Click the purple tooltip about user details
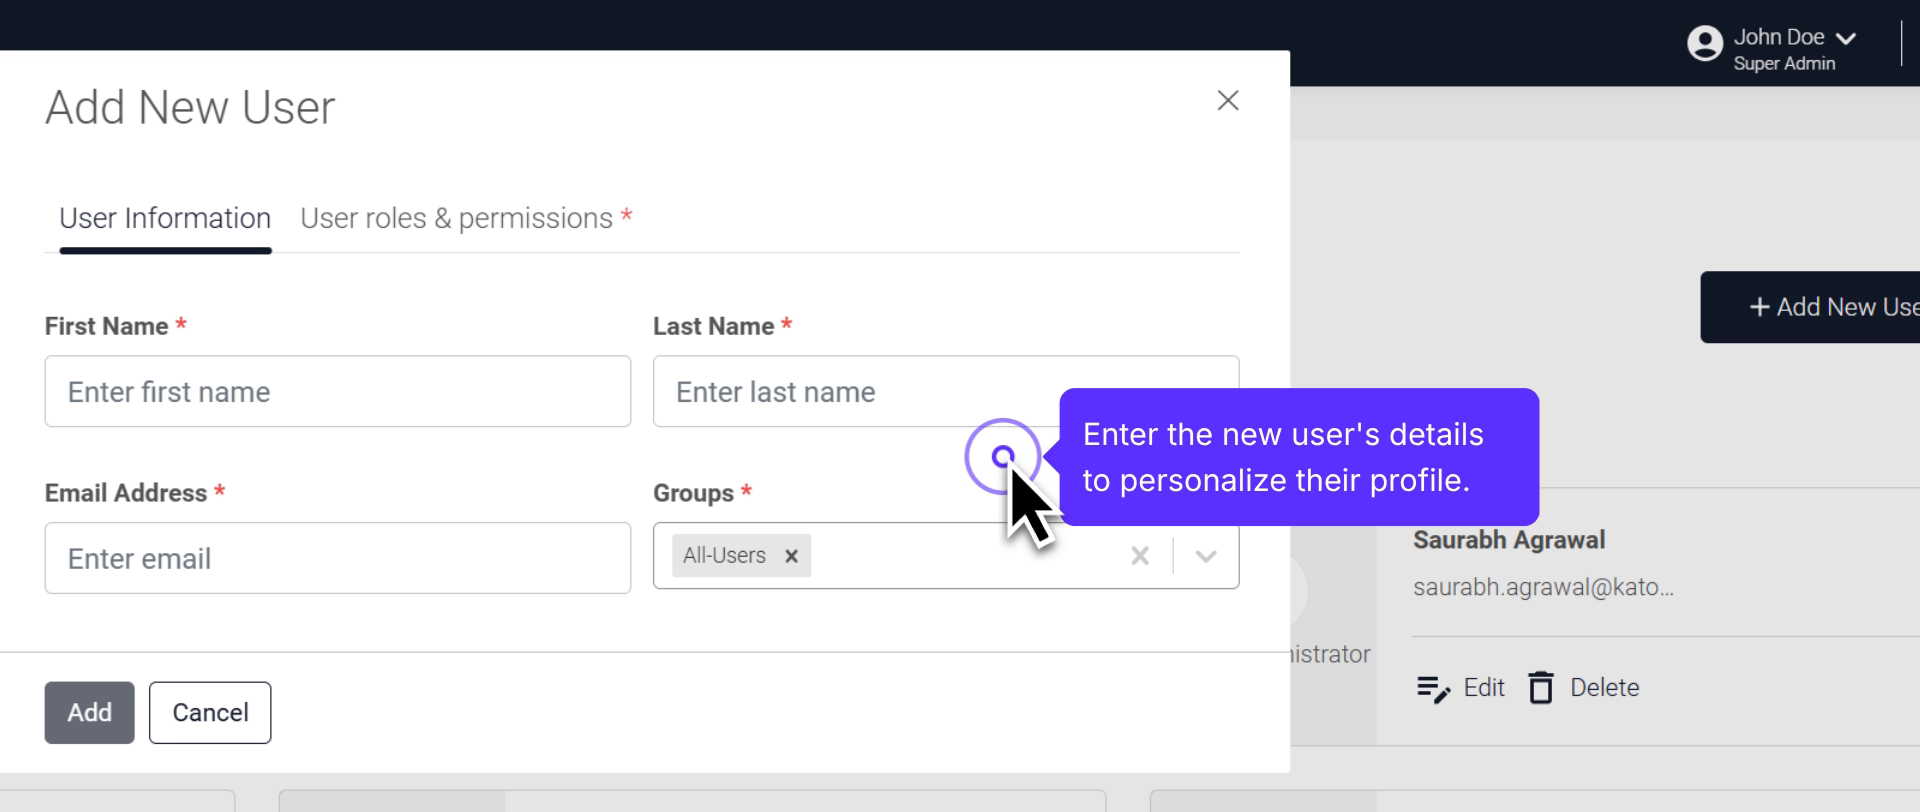 coord(1298,457)
